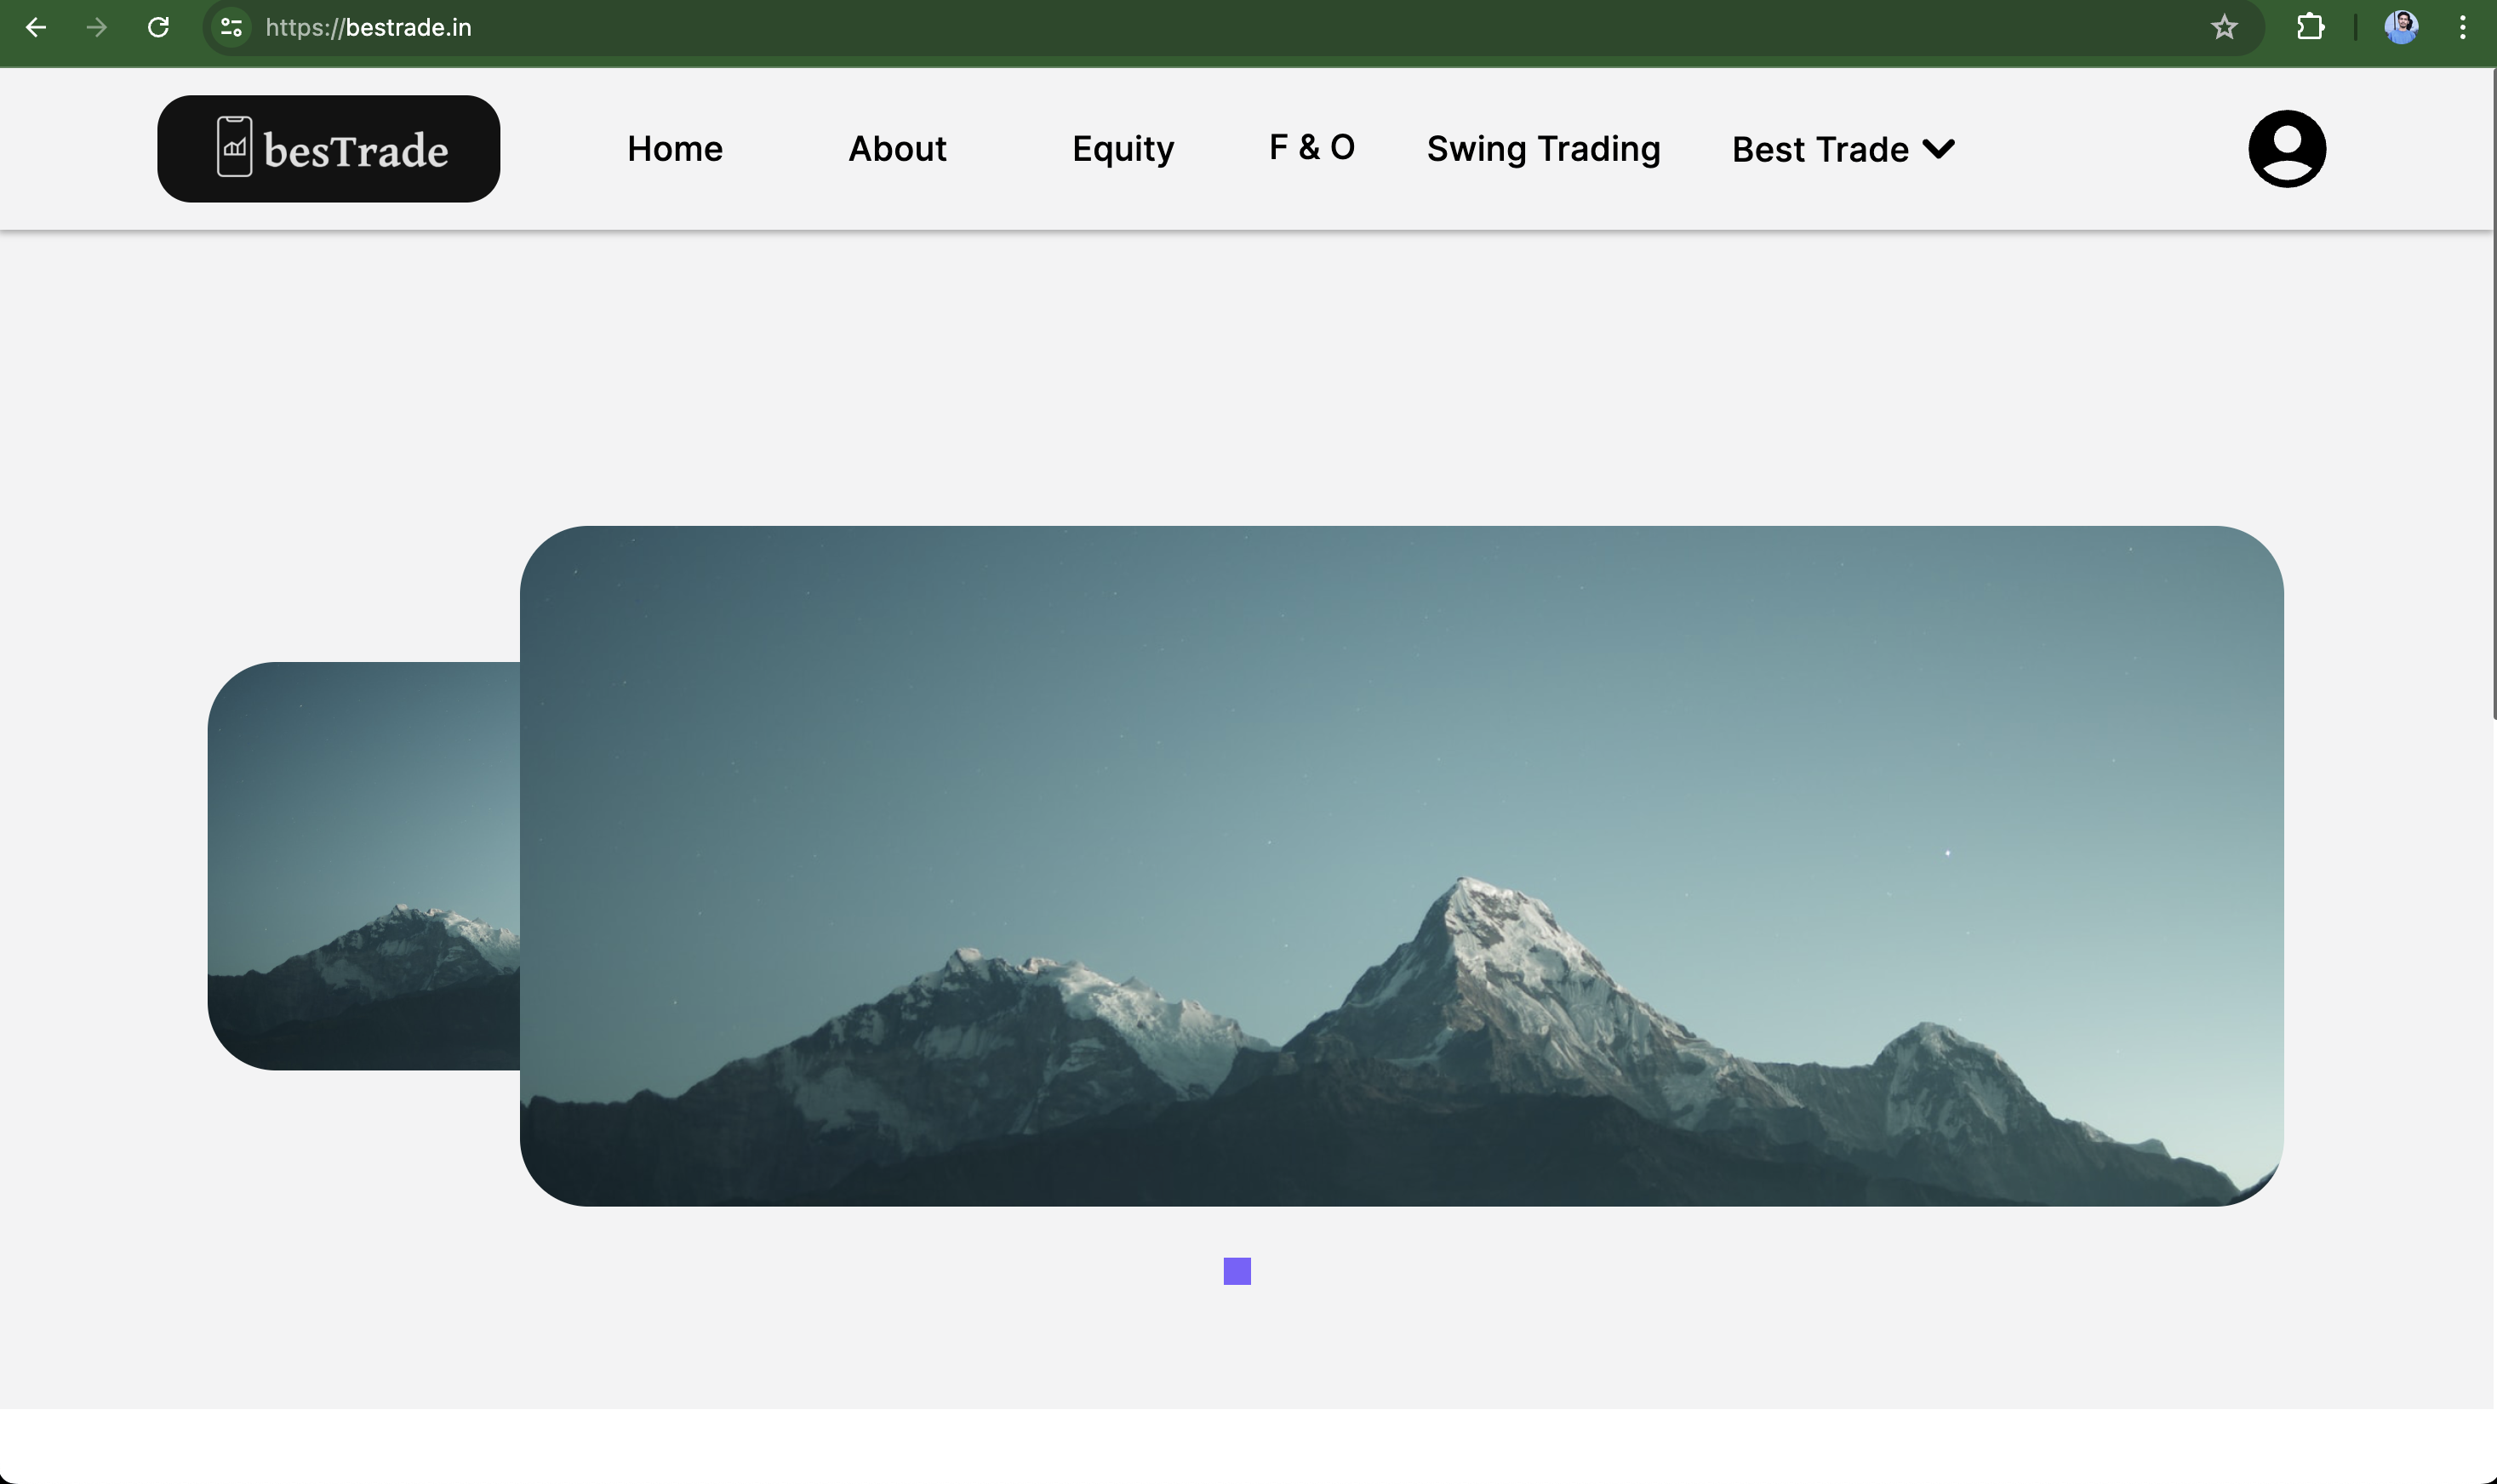Viewport: 2497px width, 1484px height.
Task: Click the purple carousel indicator square
Action: 1237,1271
